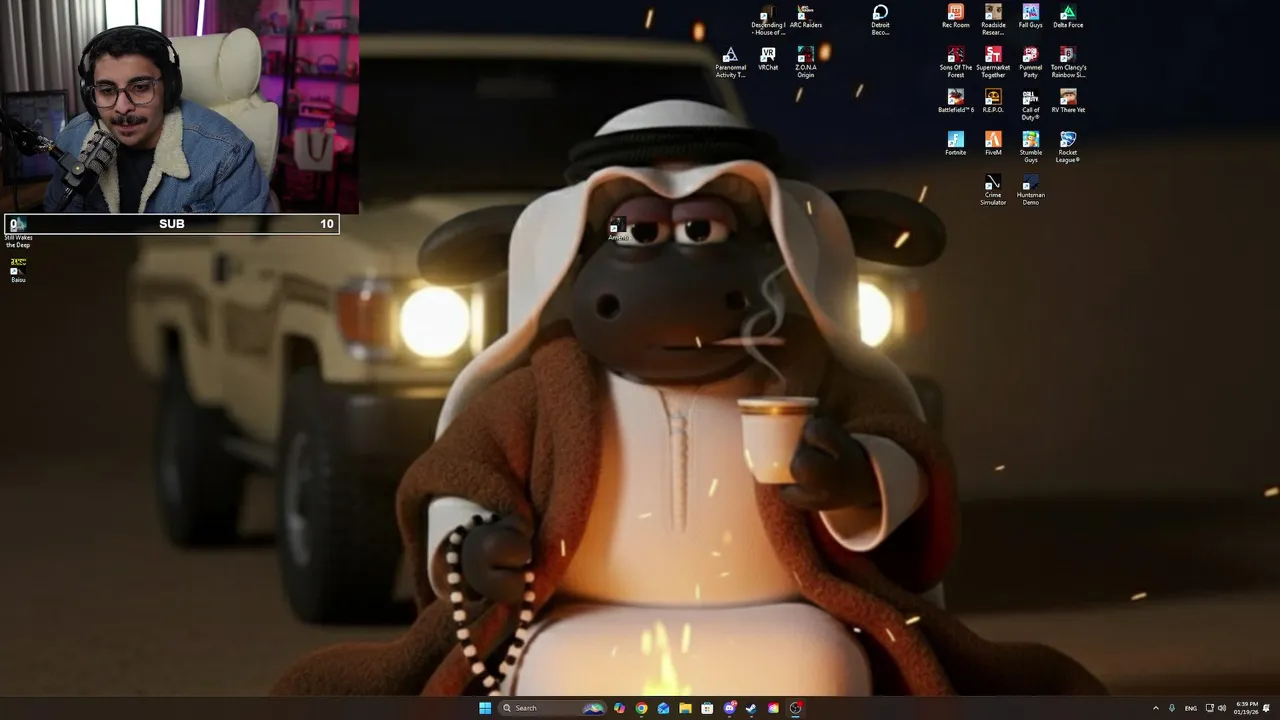Click the microphone tray icon
1280x720 pixels.
click(1172, 708)
